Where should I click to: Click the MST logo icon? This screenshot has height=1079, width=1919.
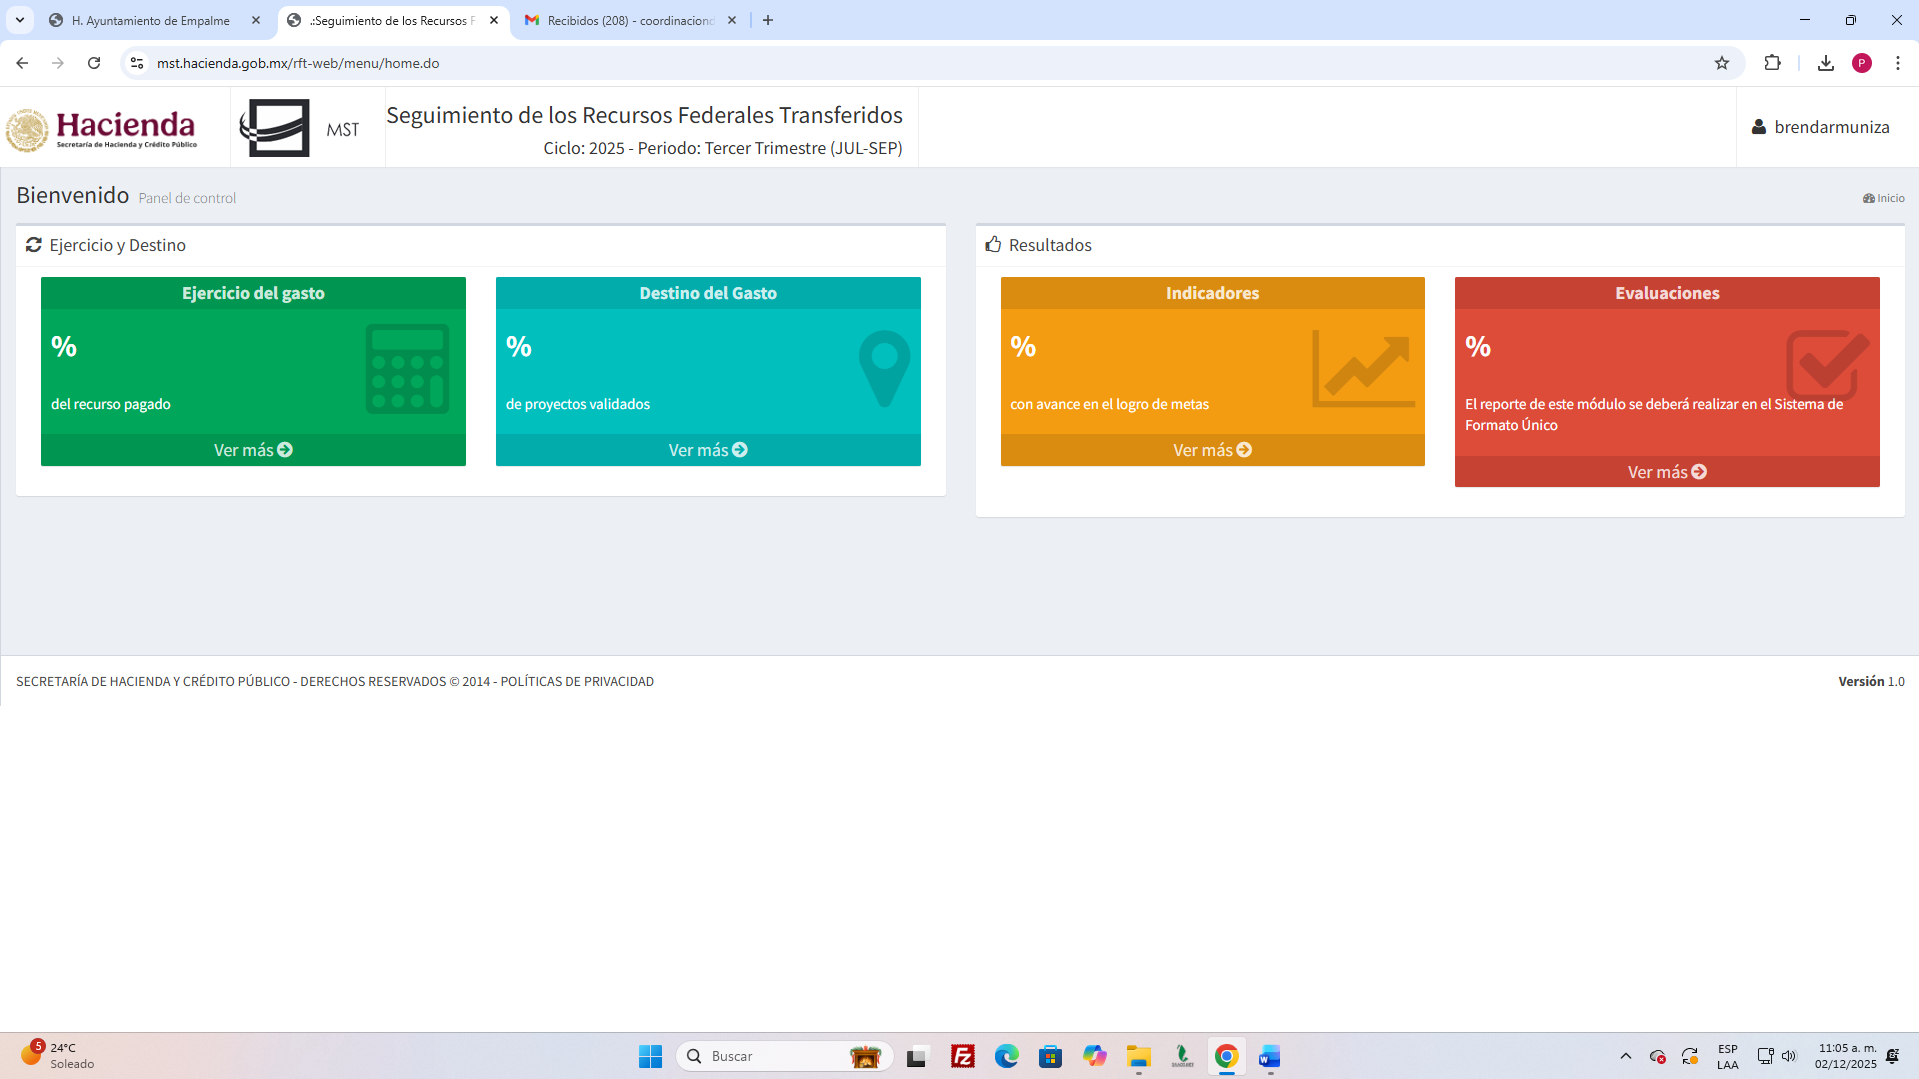tap(275, 128)
